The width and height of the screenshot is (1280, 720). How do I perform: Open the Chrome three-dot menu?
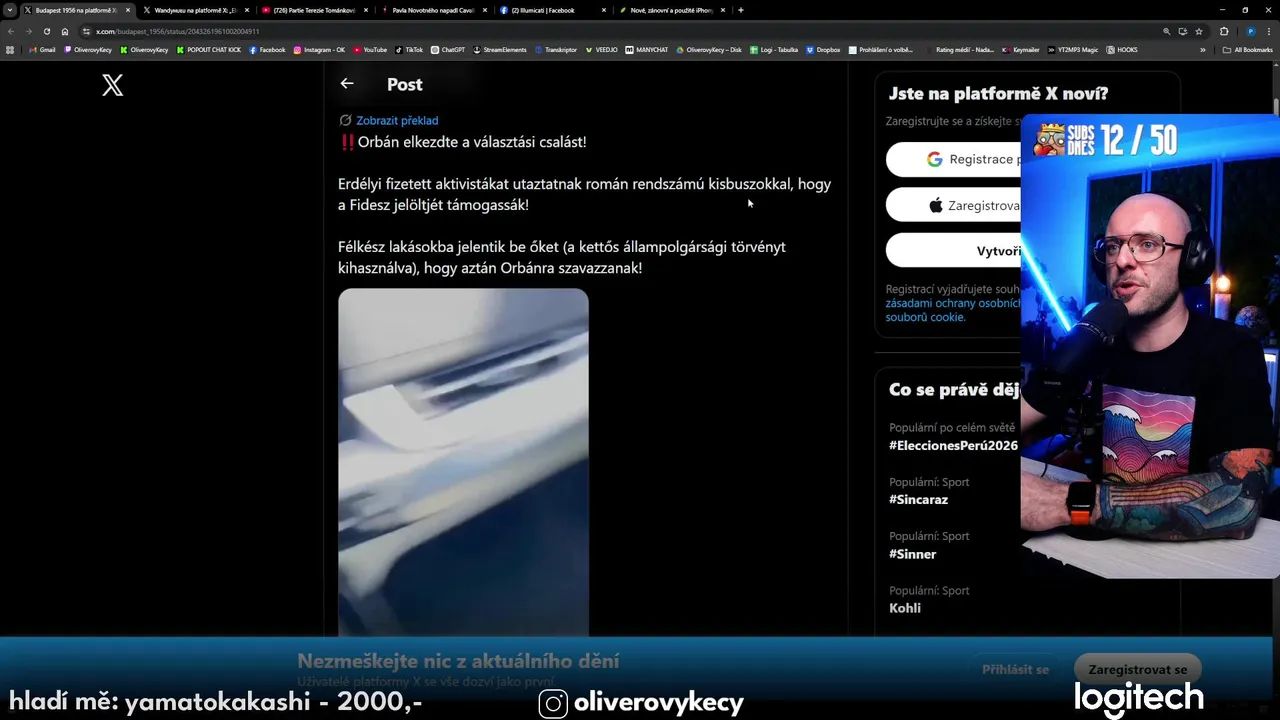point(1269,31)
